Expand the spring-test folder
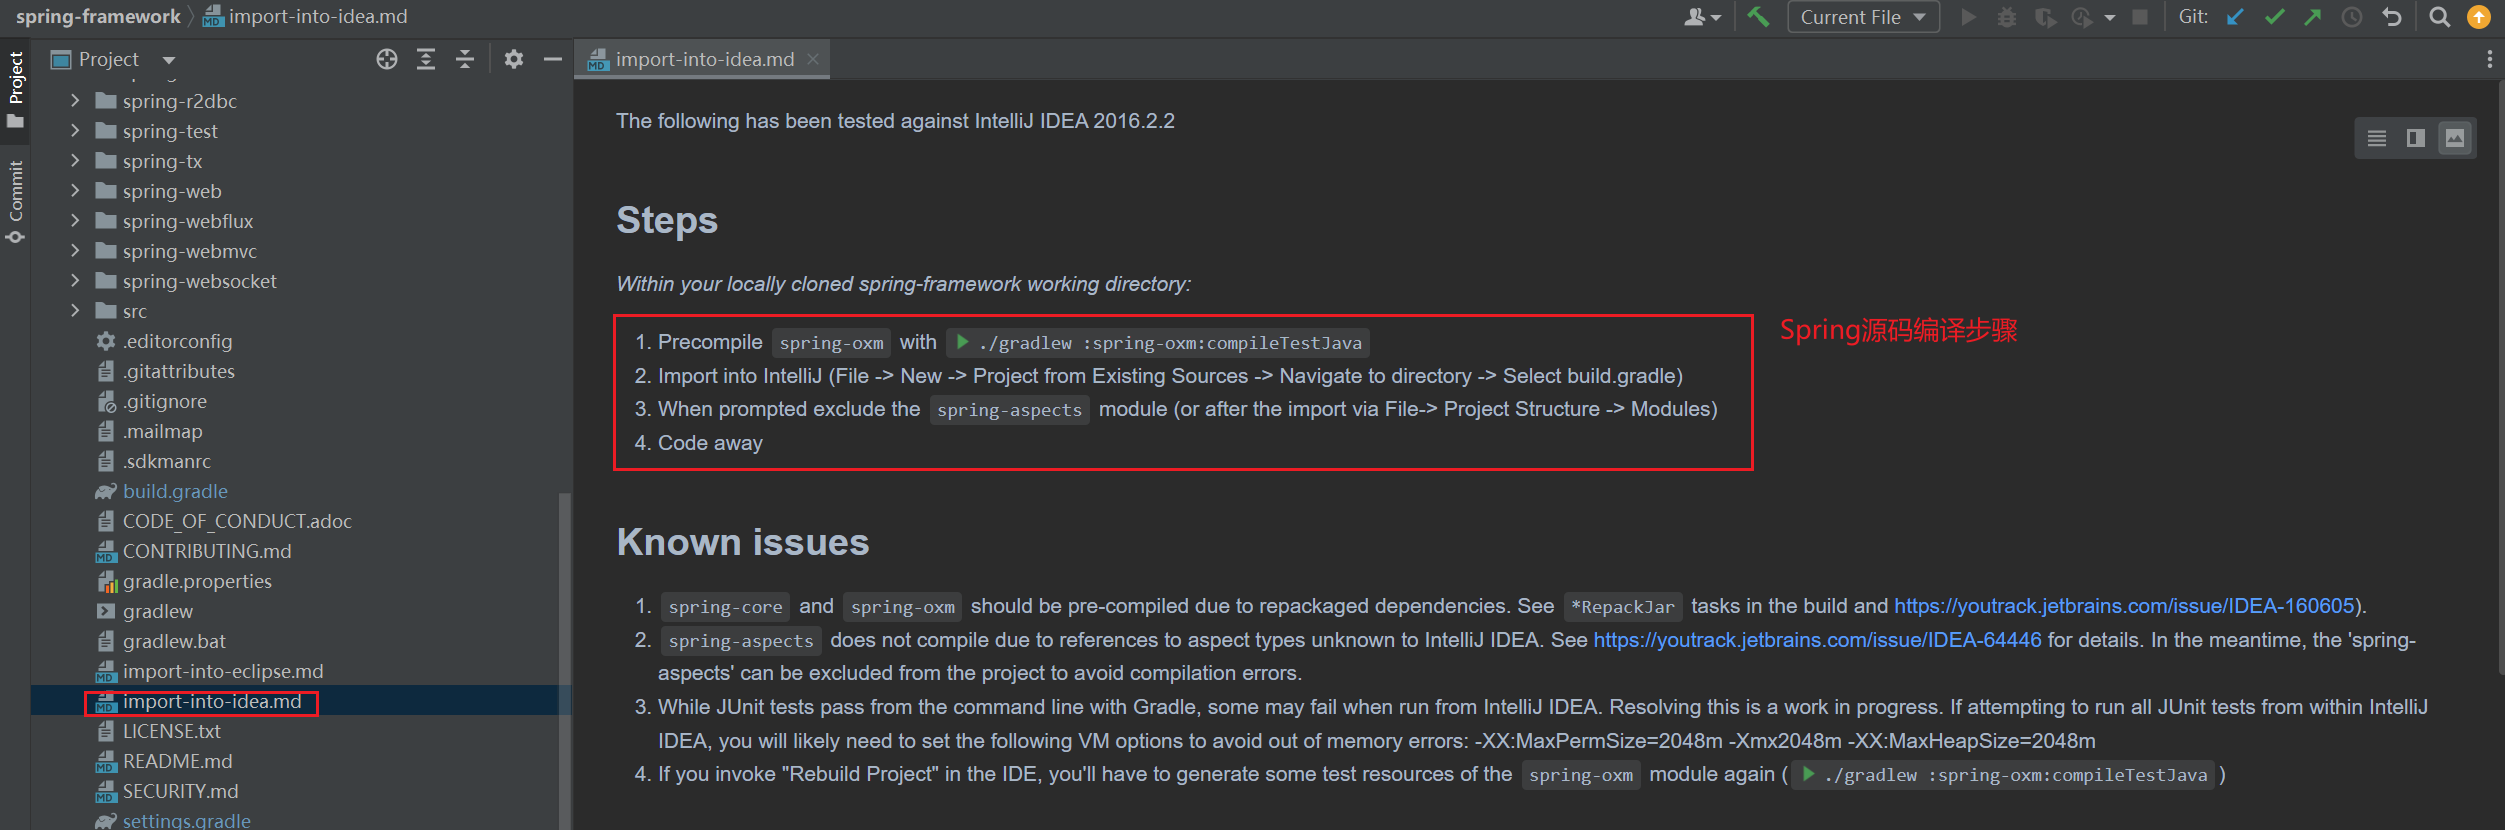 (x=75, y=130)
